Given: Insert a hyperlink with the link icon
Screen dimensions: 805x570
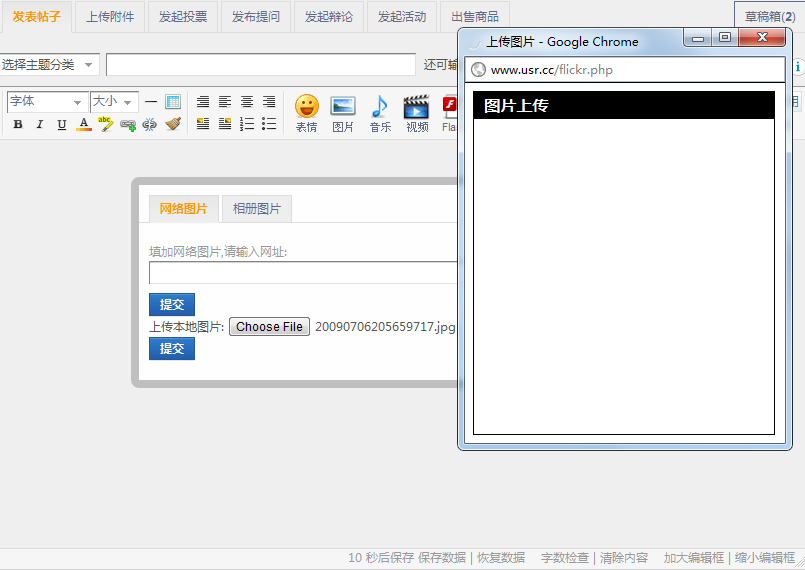Looking at the screenshot, I should 128,125.
